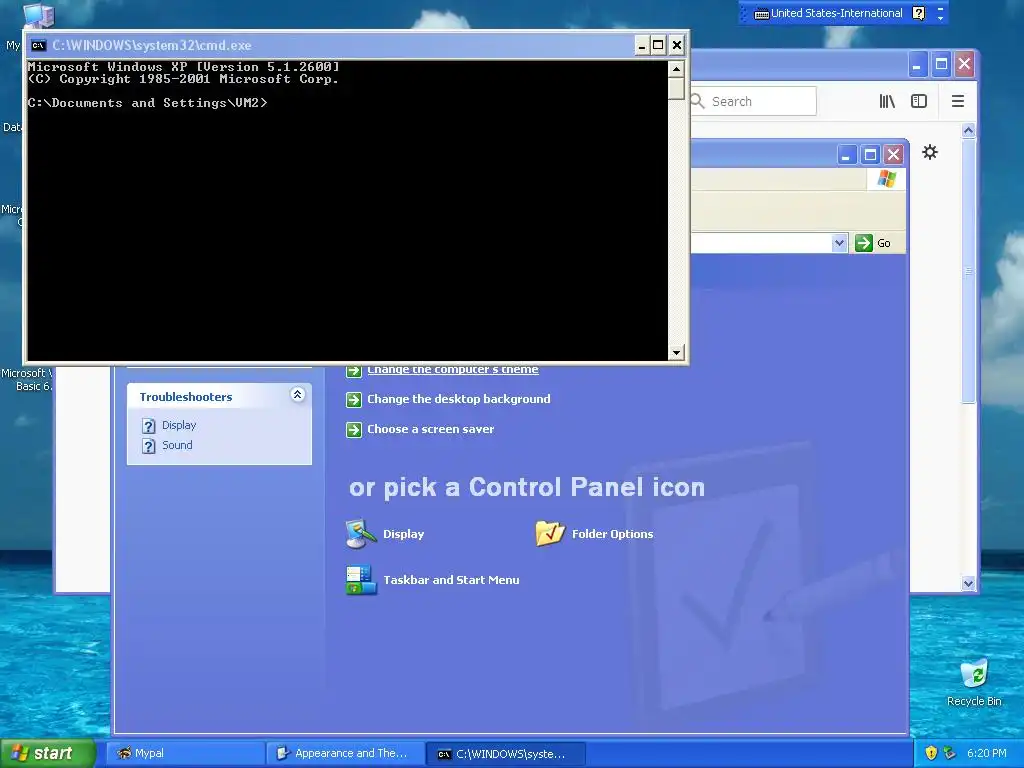
Task: Click the Troubleshooters heading
Action: click(185, 397)
